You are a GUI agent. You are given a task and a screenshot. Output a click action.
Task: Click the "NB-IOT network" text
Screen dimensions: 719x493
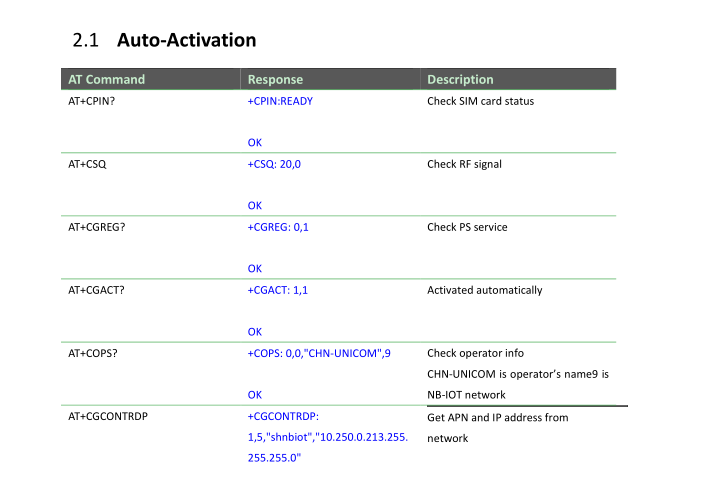(x=466, y=395)
